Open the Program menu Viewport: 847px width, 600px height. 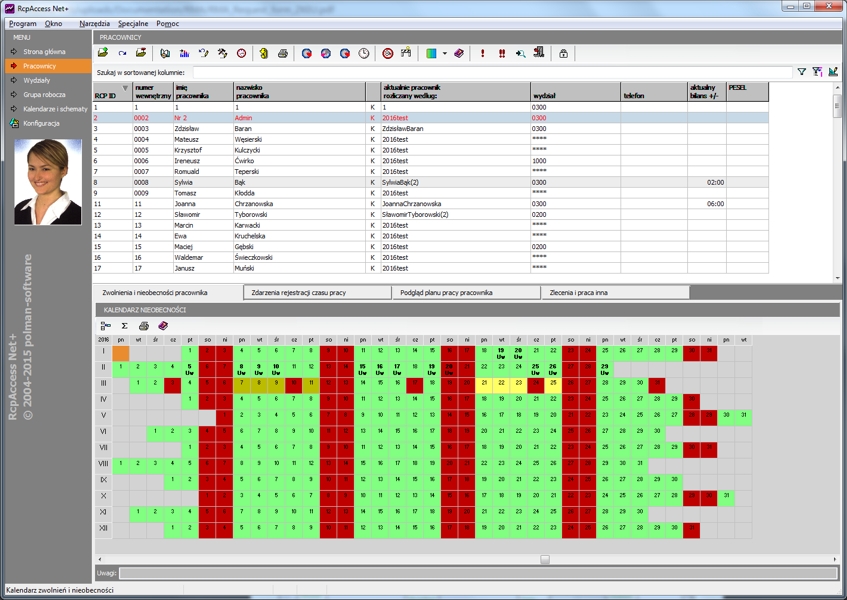pyautogui.click(x=22, y=22)
